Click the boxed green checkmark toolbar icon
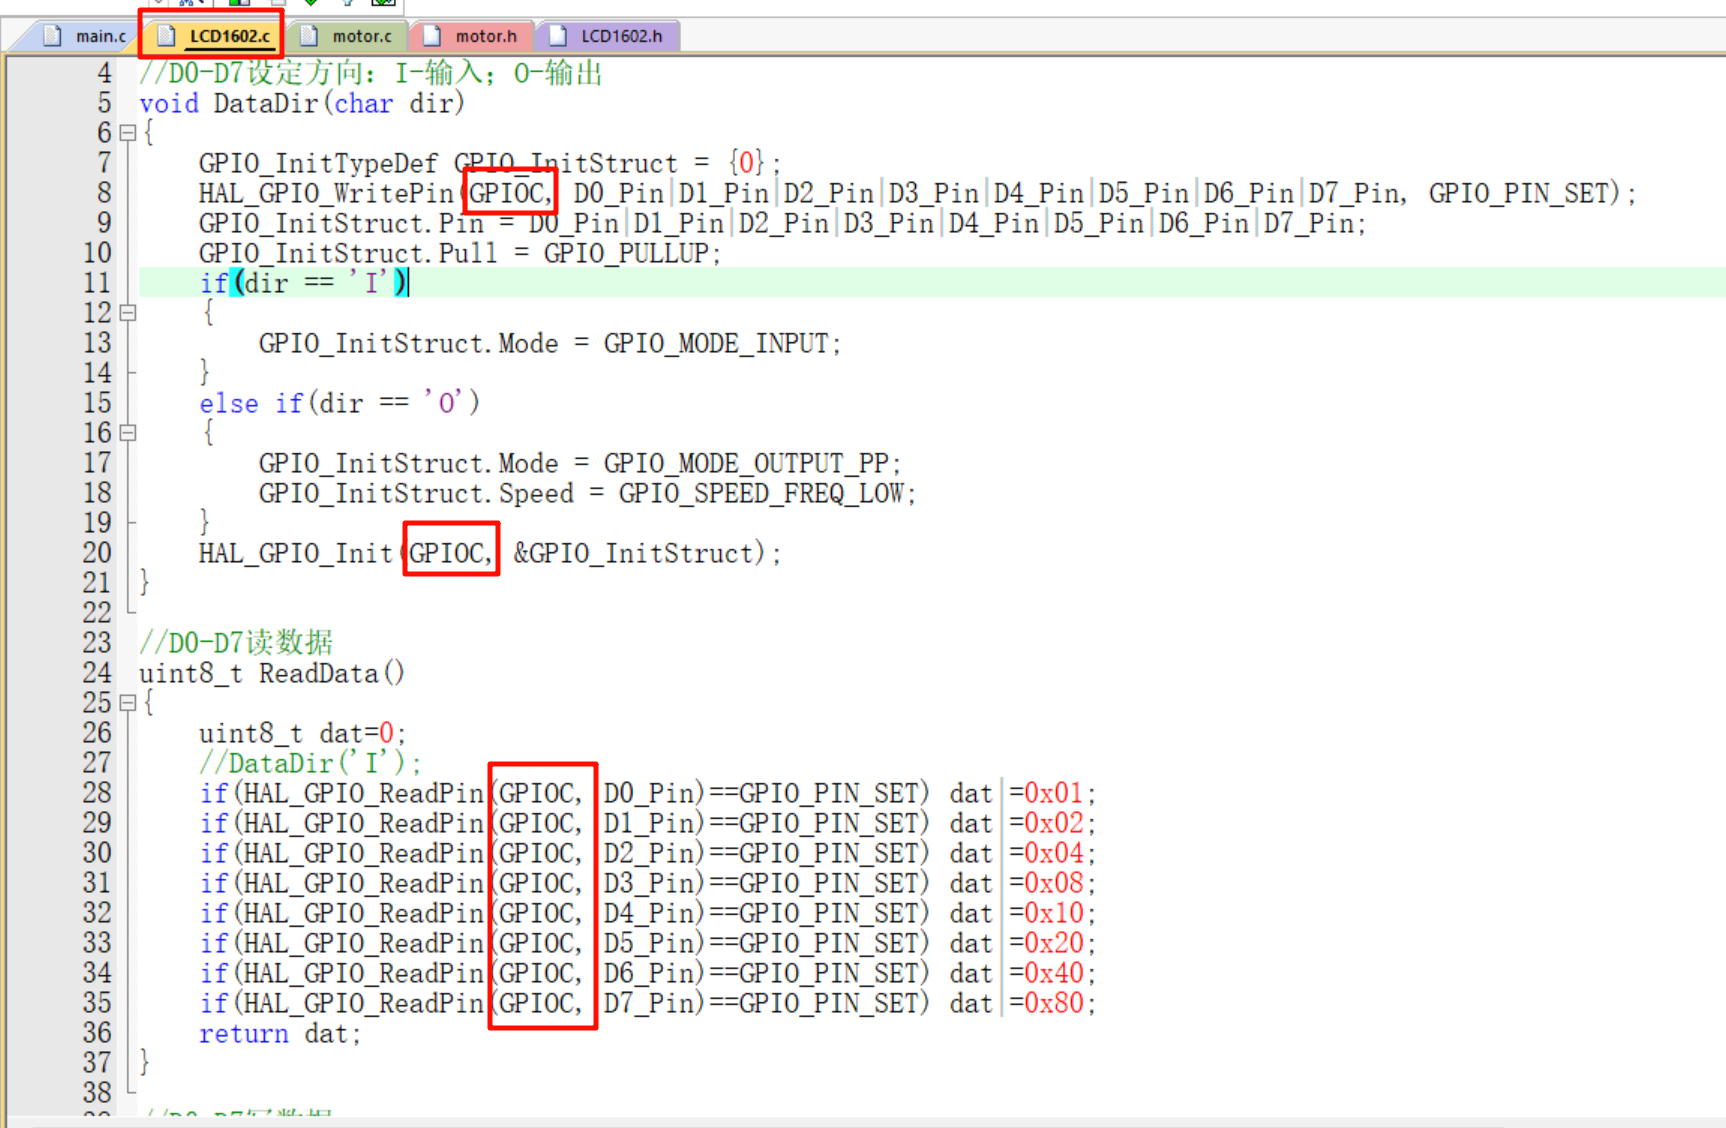 point(383,3)
